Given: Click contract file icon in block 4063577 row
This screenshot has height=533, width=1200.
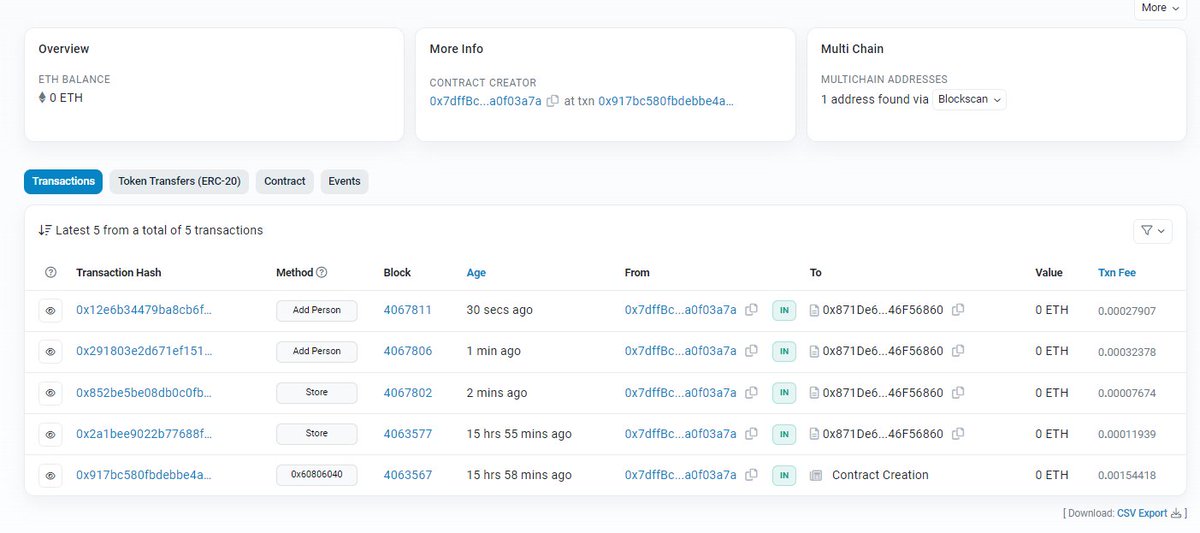Looking at the screenshot, I should tap(814, 434).
